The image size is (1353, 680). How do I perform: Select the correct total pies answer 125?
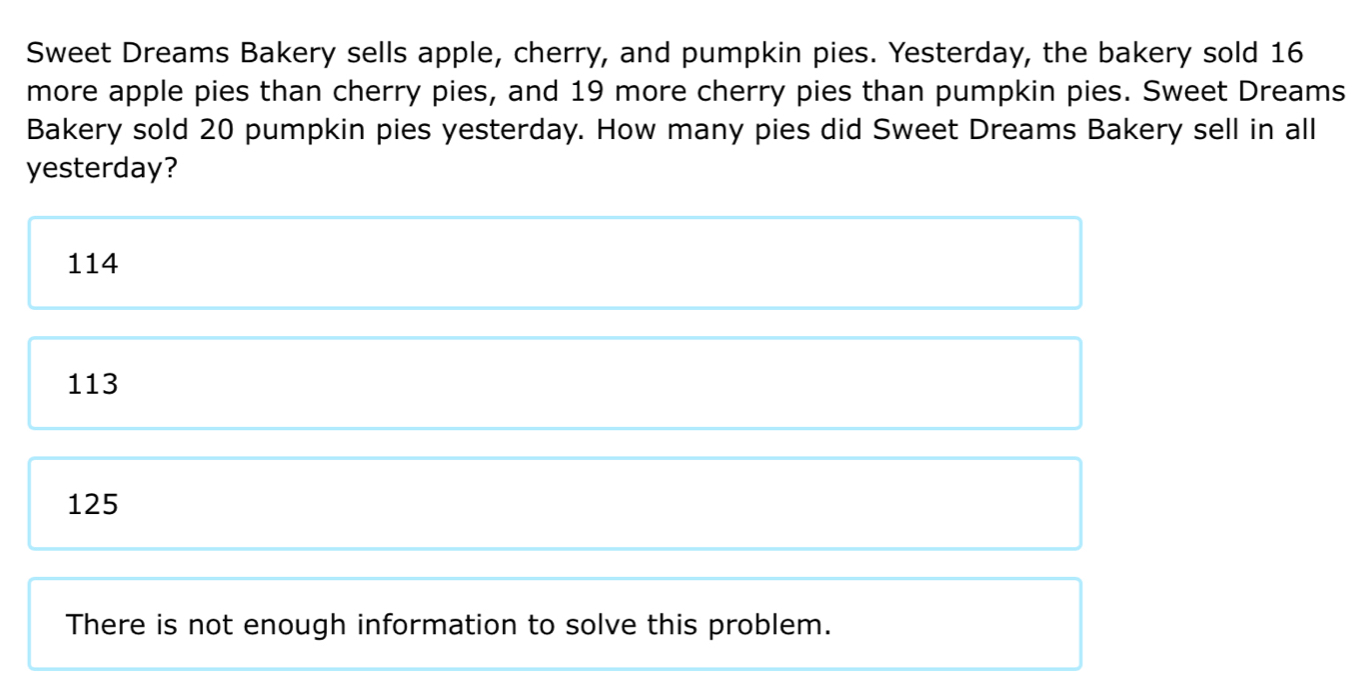point(555,503)
